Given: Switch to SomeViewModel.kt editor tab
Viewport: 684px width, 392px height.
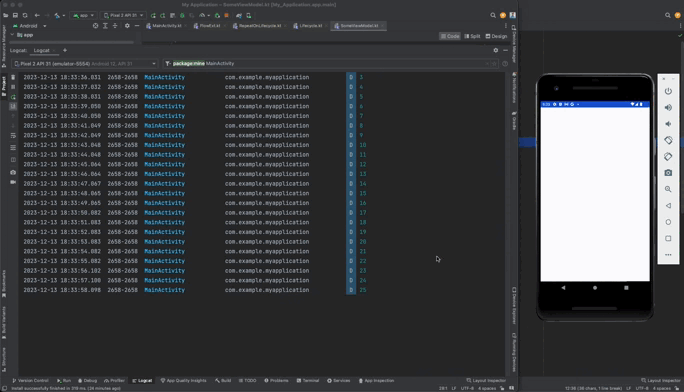Looking at the screenshot, I should (x=359, y=26).
